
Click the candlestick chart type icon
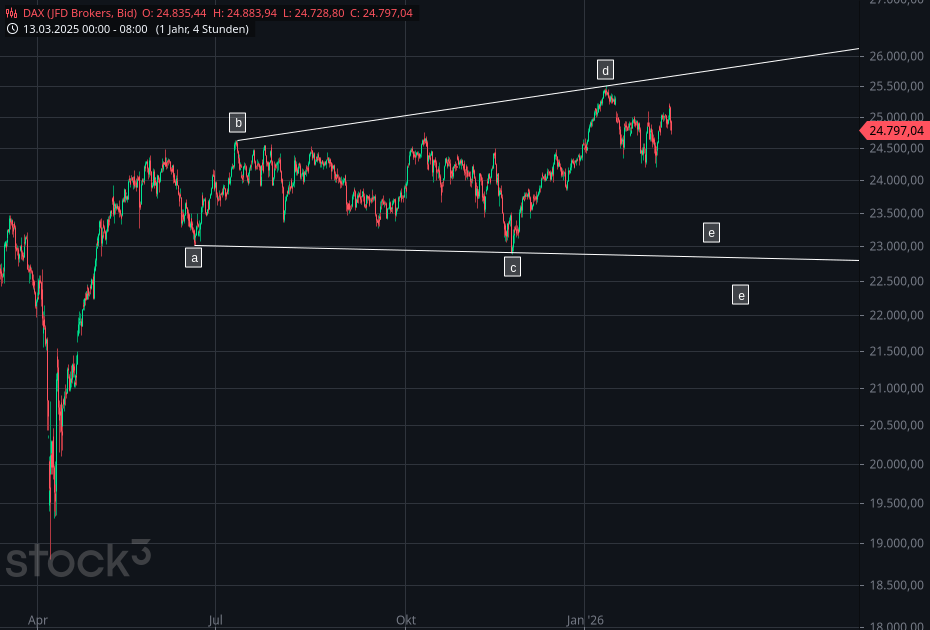click(13, 13)
